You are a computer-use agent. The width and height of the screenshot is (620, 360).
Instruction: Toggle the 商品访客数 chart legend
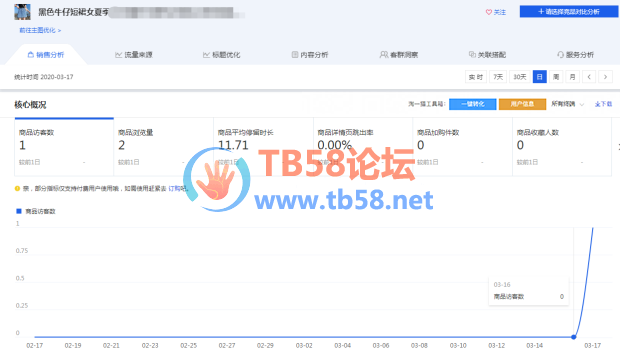click(x=36, y=211)
